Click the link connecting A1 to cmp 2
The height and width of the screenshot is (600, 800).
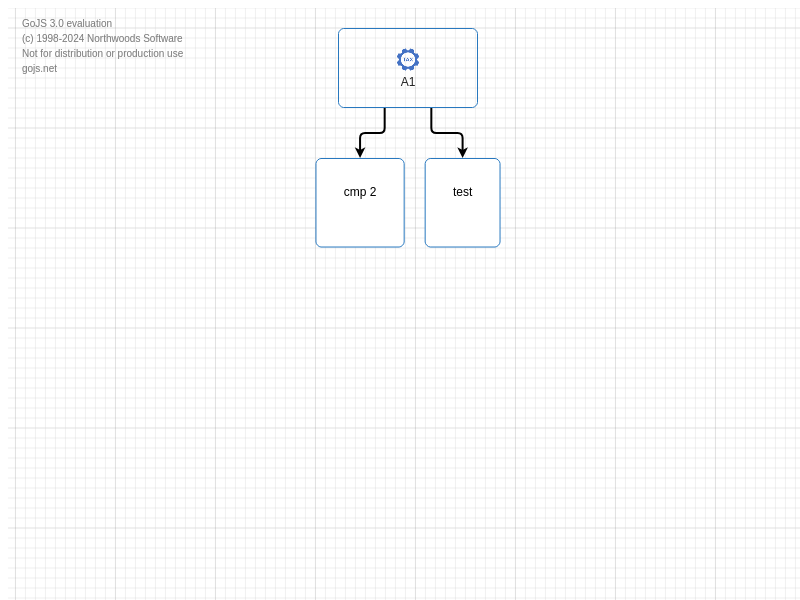372,133
